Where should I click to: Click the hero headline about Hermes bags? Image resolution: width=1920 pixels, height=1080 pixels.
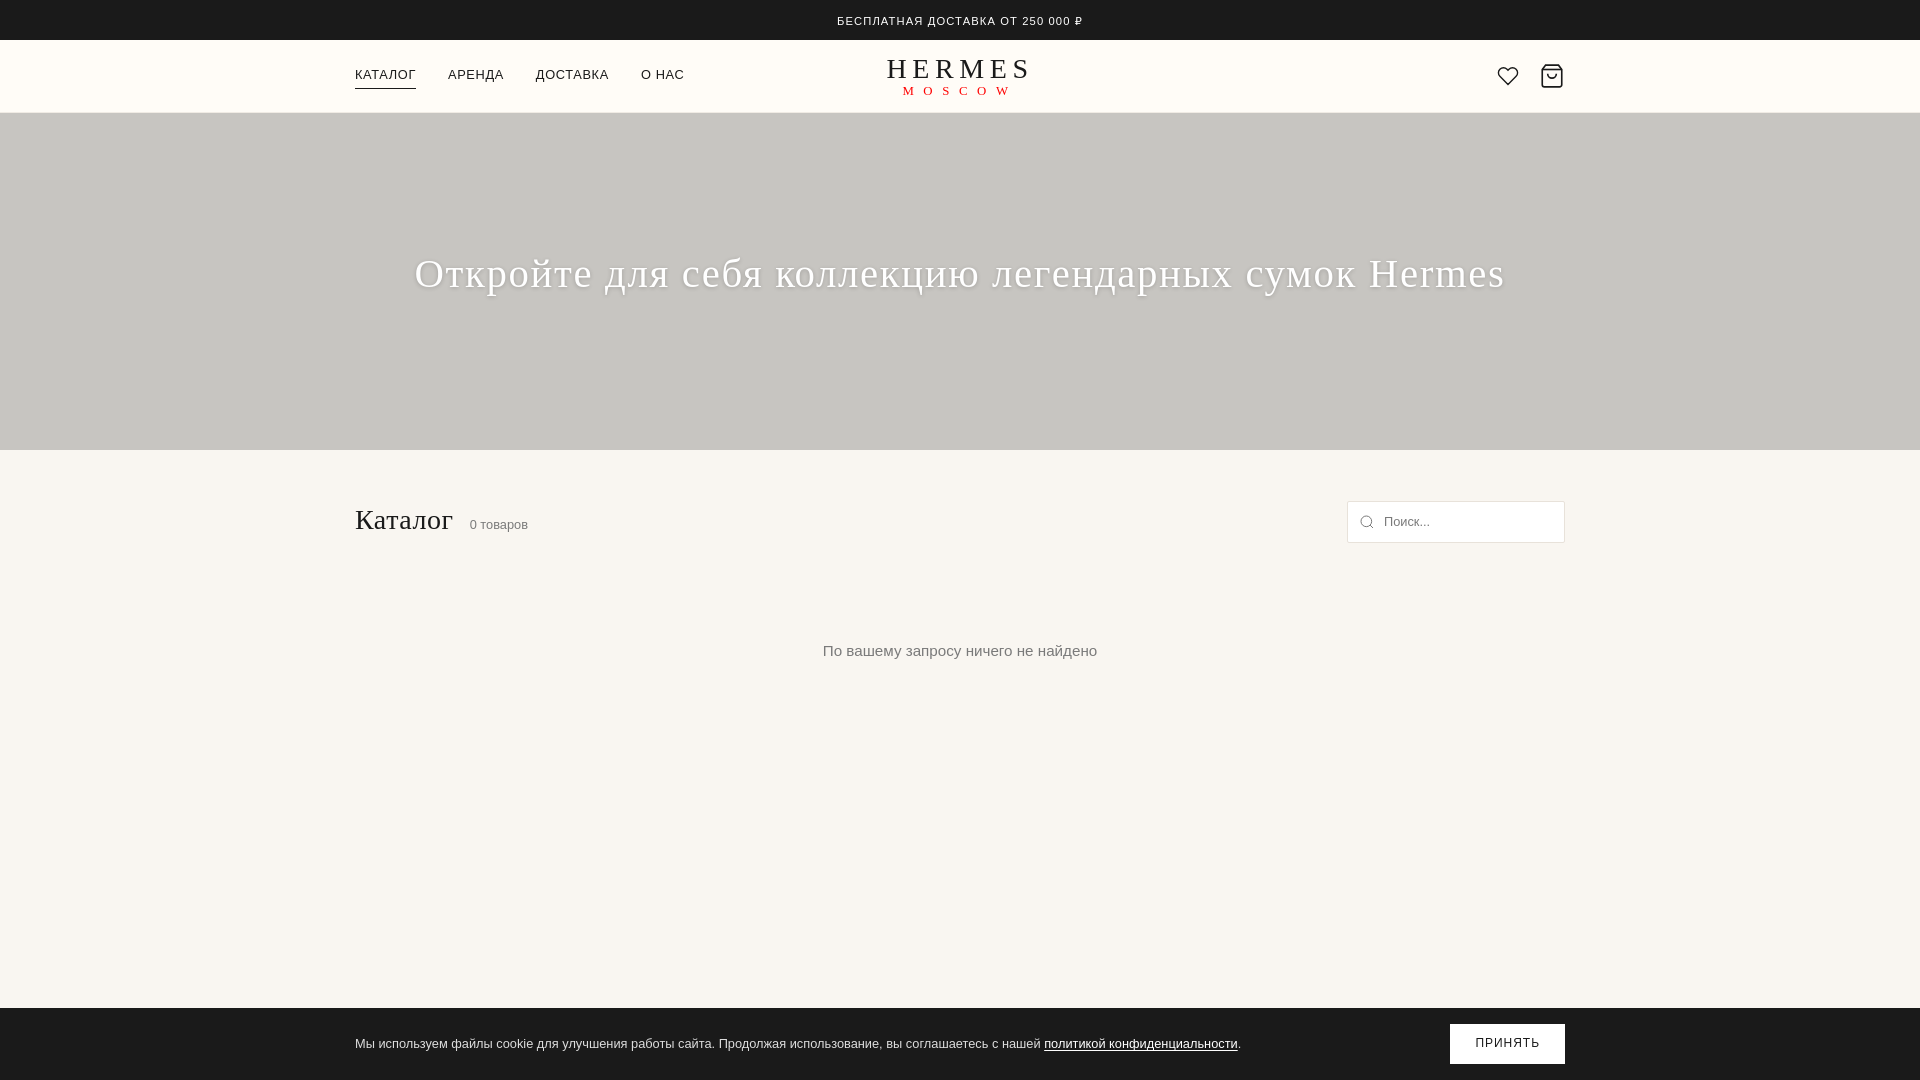tap(960, 274)
